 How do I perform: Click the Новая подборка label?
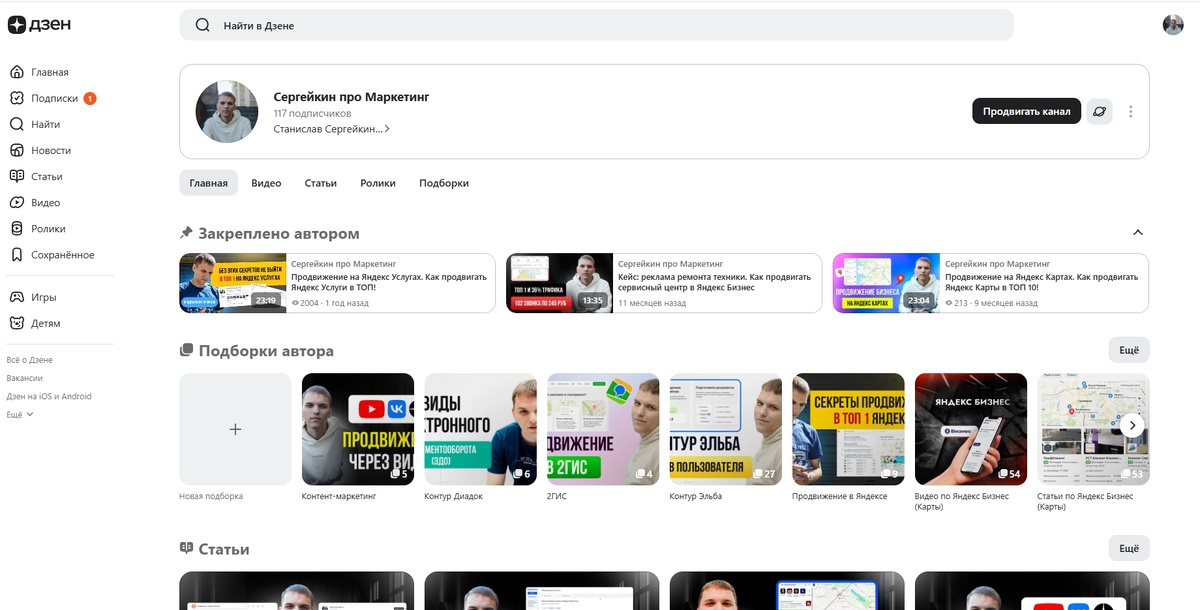point(211,496)
